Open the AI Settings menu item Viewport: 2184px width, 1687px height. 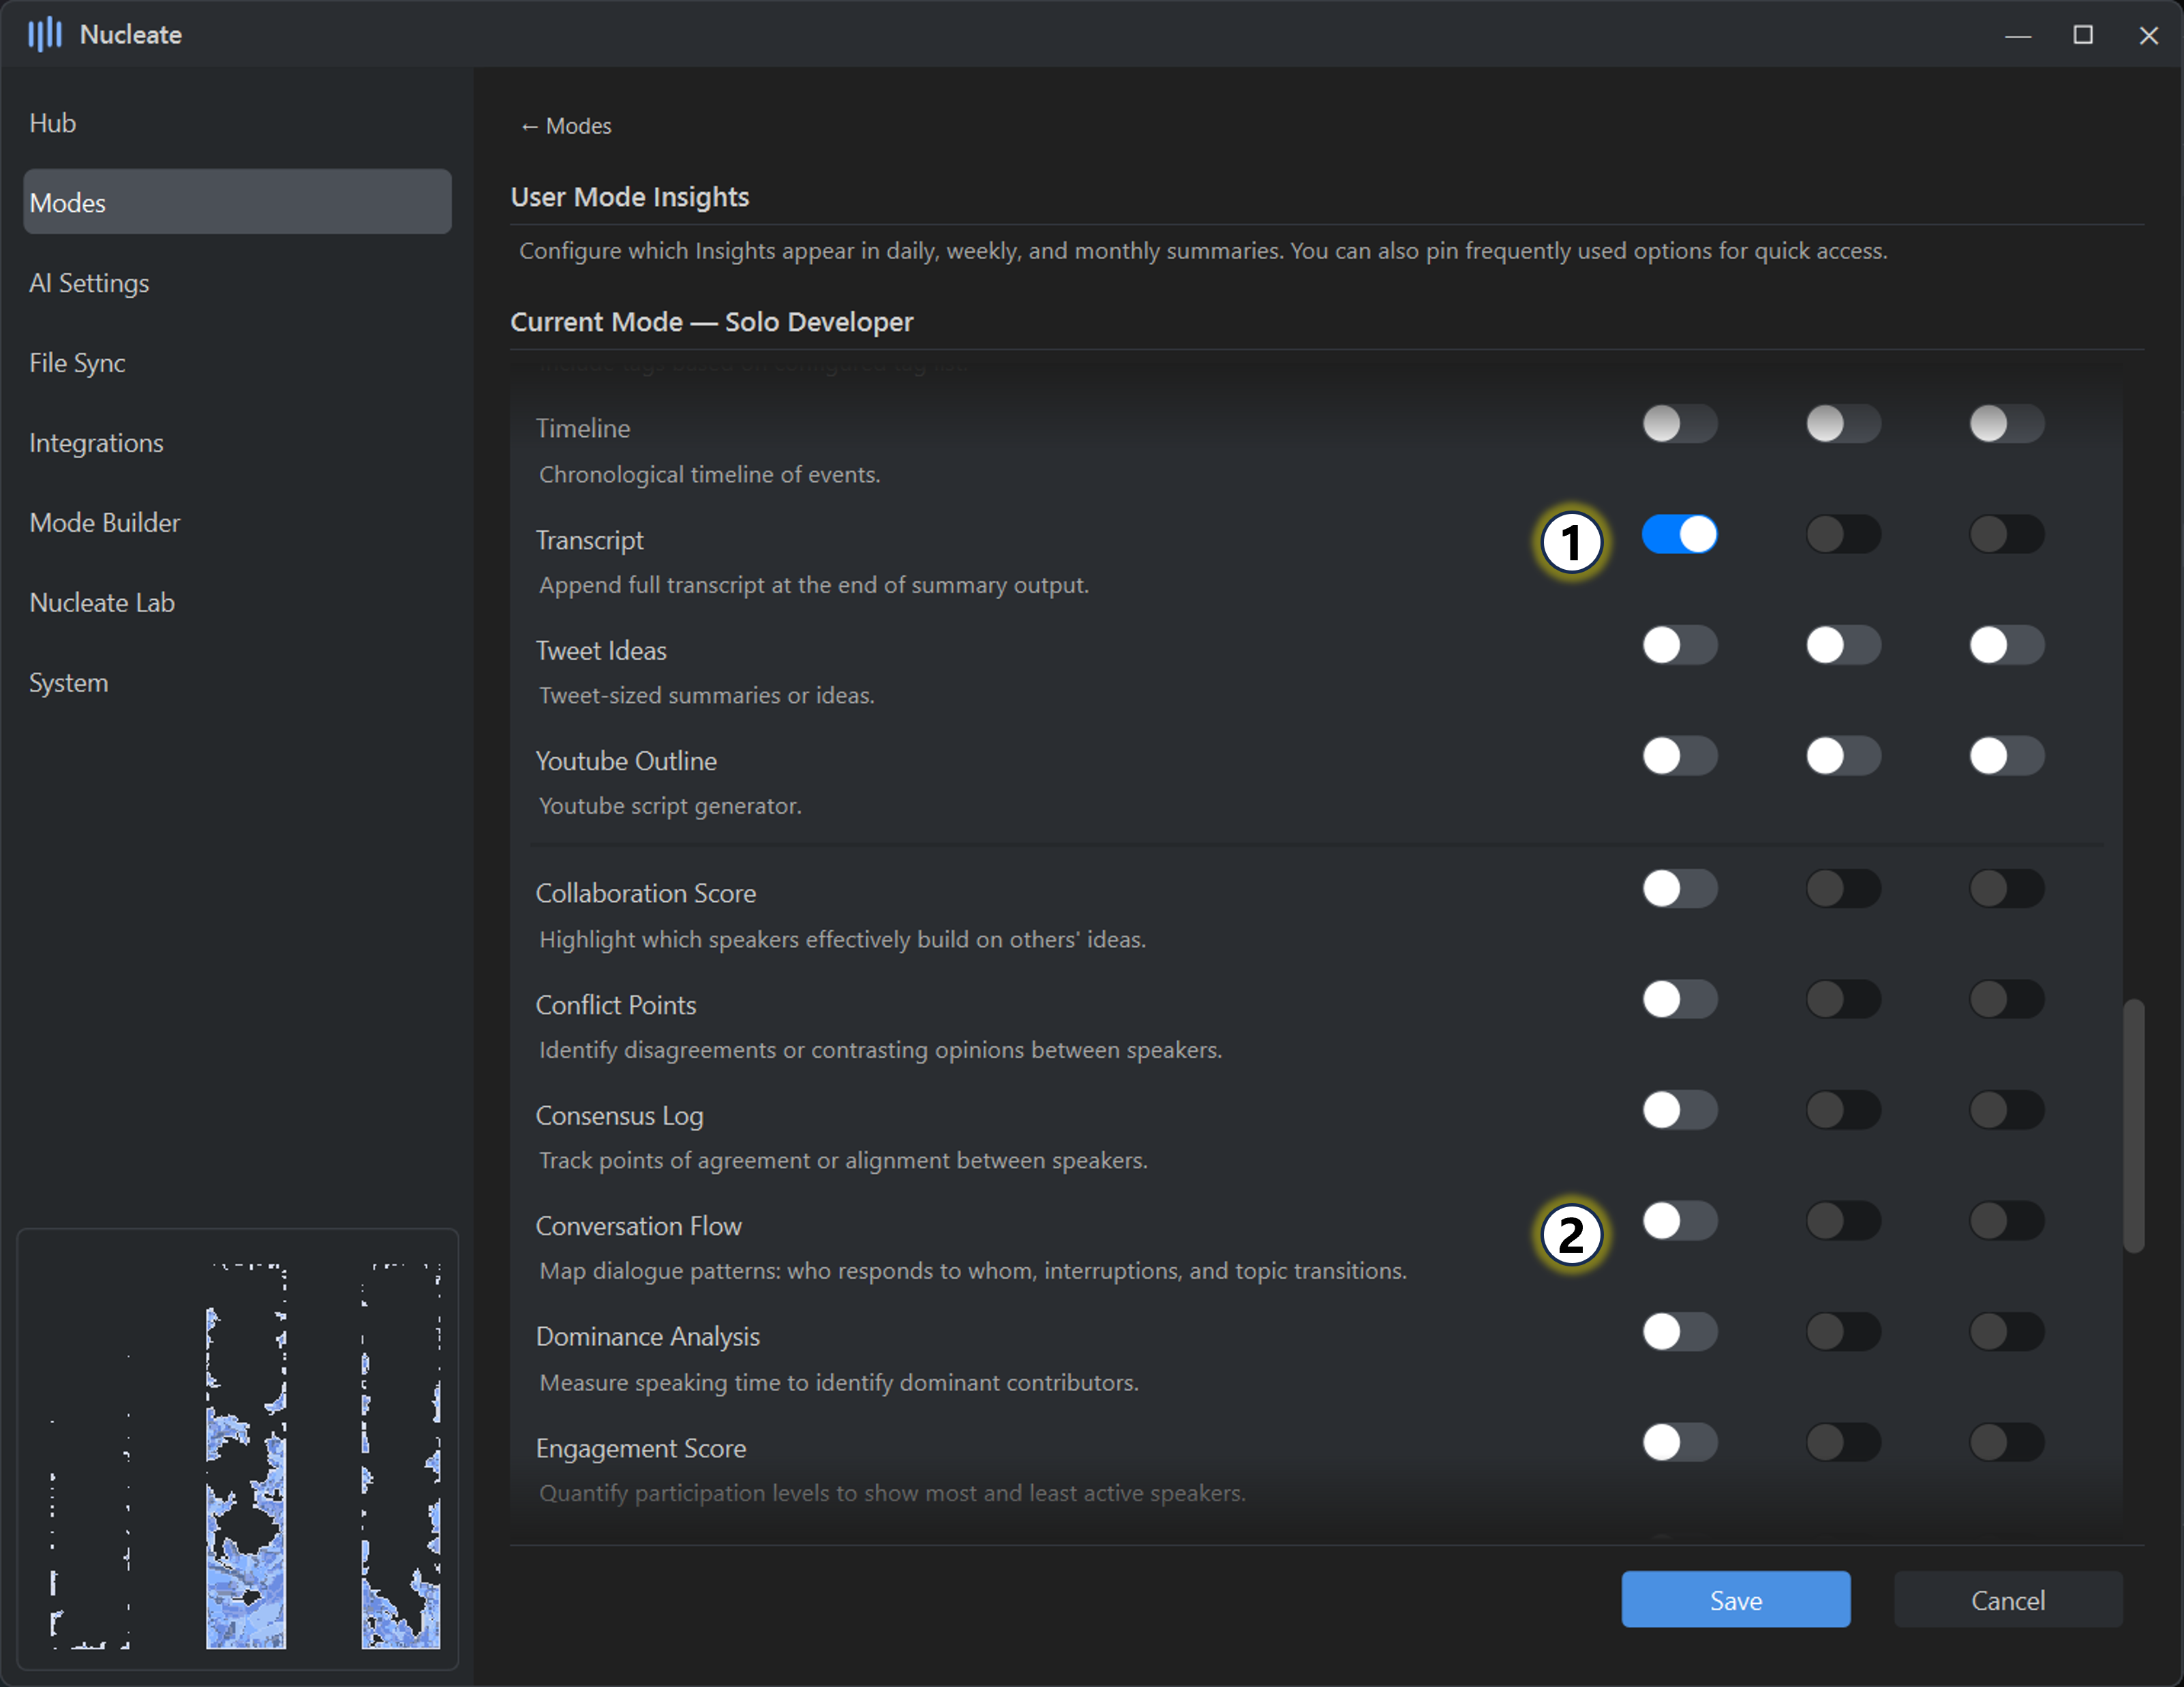[89, 283]
